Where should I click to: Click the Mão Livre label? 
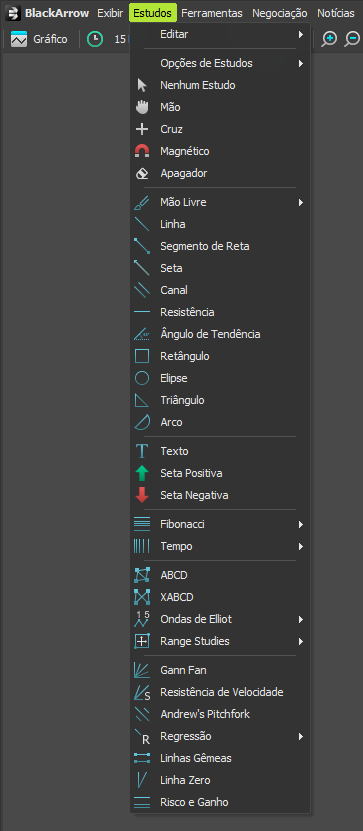point(183,202)
